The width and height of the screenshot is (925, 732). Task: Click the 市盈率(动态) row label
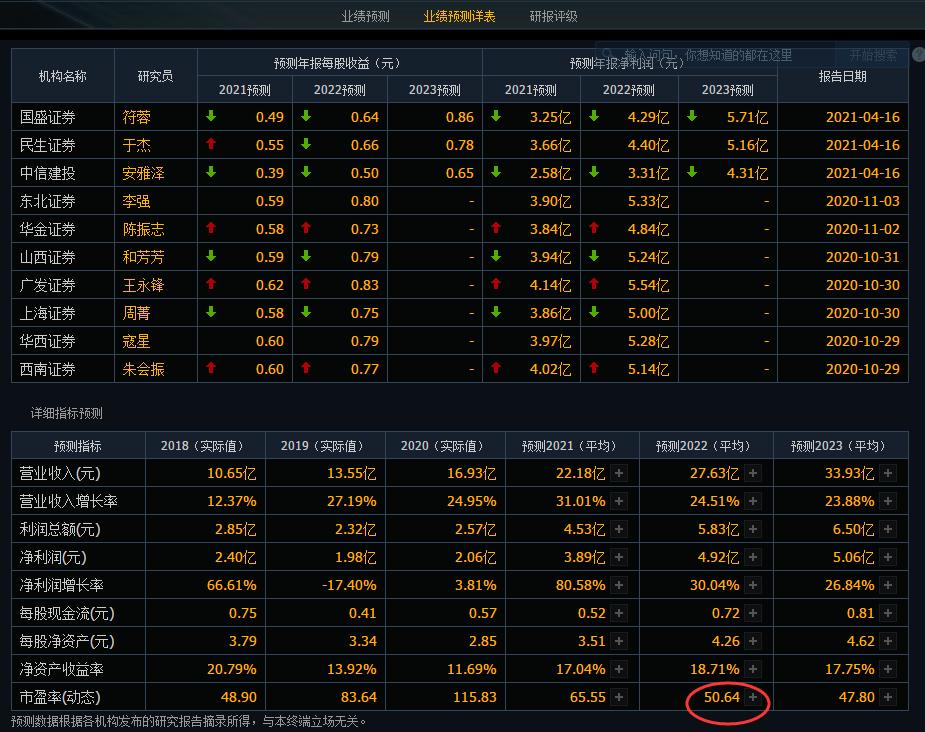60,697
